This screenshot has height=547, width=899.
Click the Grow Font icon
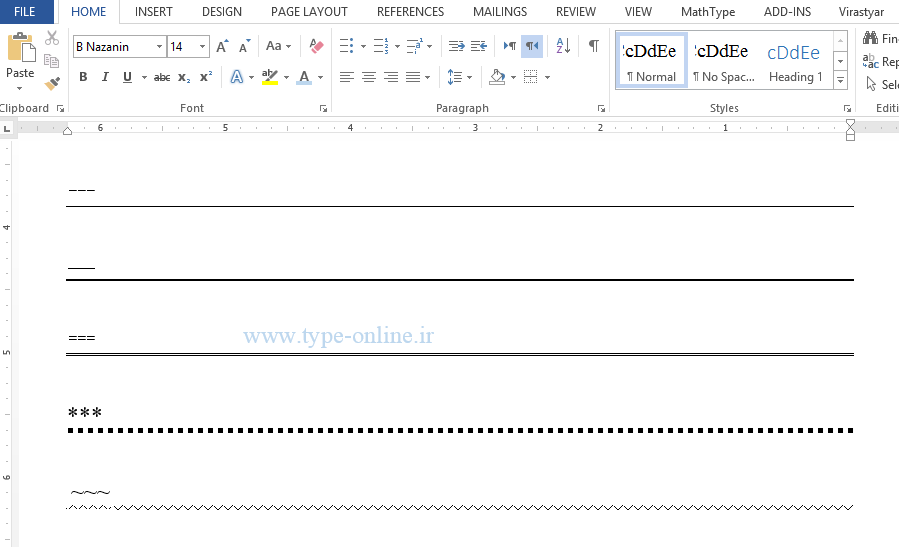(222, 46)
